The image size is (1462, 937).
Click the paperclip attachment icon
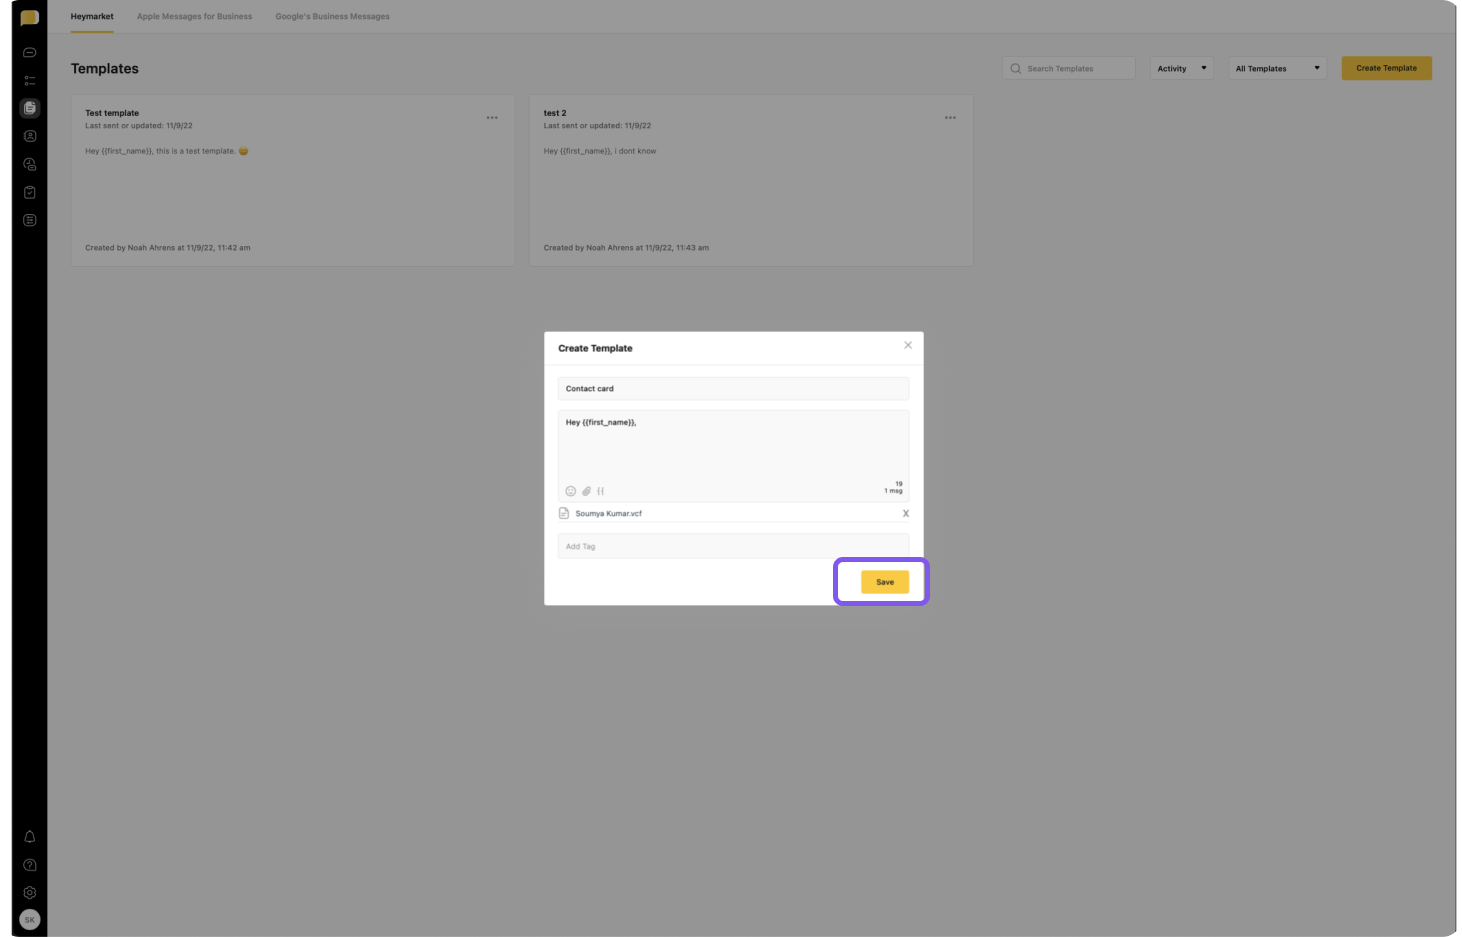[x=587, y=491]
